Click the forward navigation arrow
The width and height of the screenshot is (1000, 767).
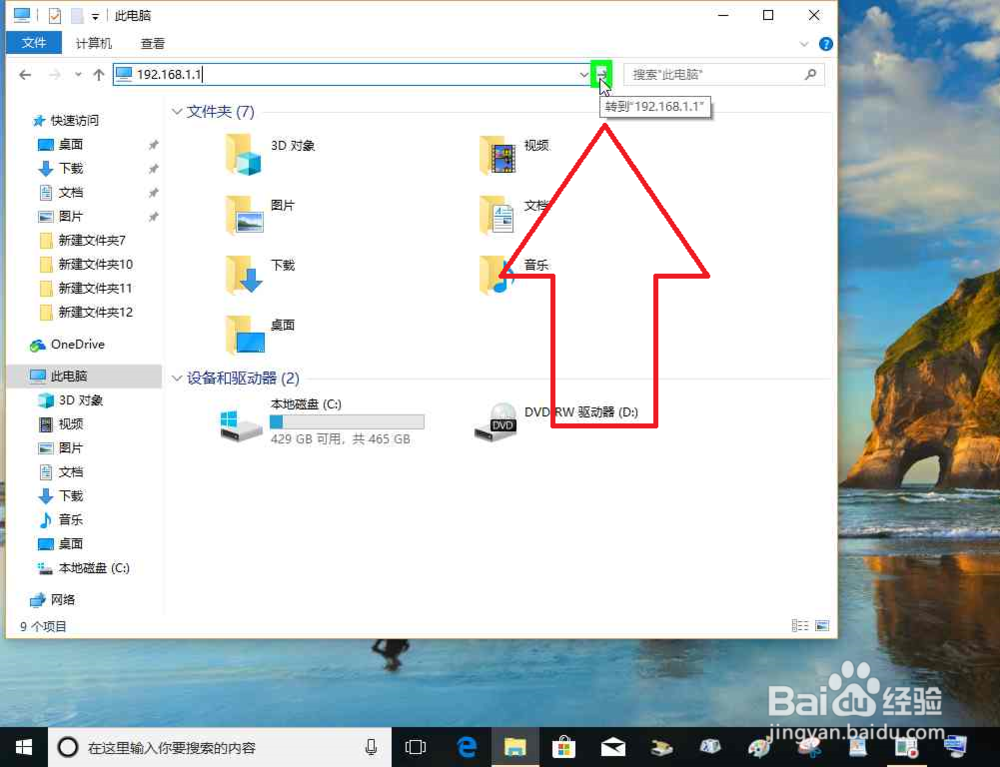(x=55, y=75)
